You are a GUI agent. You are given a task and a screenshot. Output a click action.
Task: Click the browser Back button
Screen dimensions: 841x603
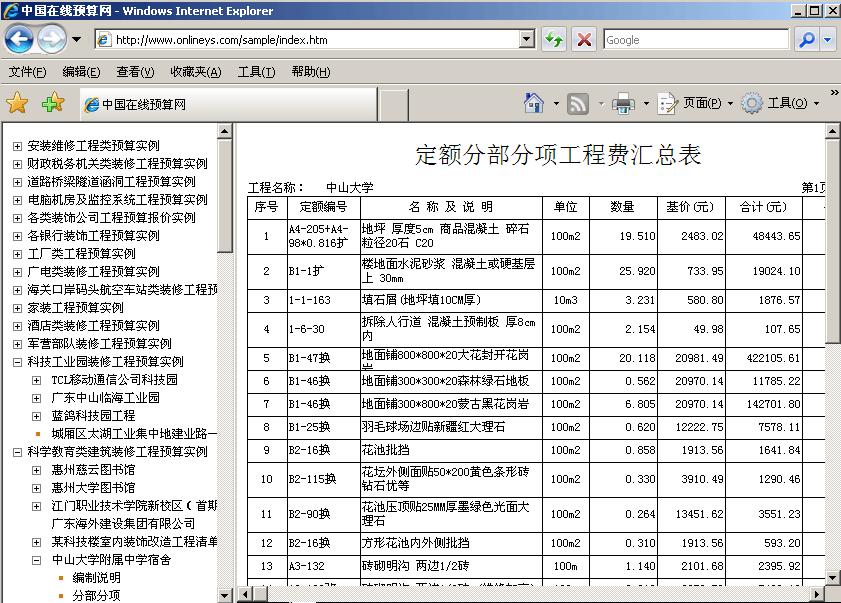(20, 40)
